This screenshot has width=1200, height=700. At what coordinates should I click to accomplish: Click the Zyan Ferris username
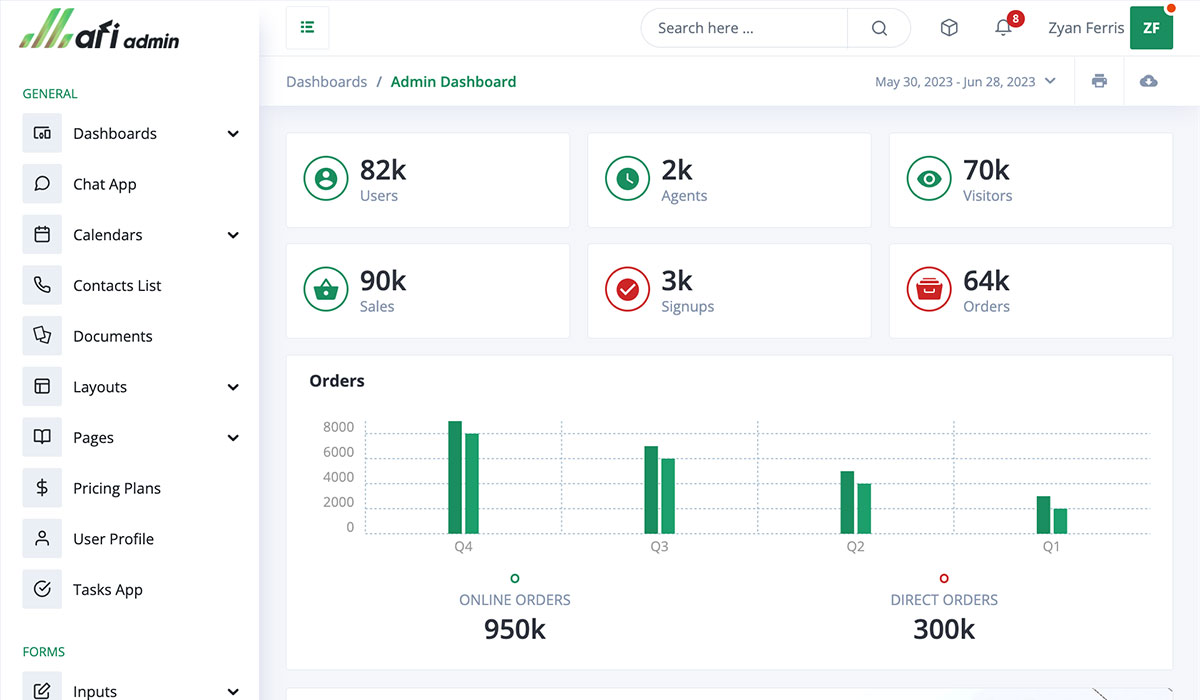click(x=1086, y=28)
